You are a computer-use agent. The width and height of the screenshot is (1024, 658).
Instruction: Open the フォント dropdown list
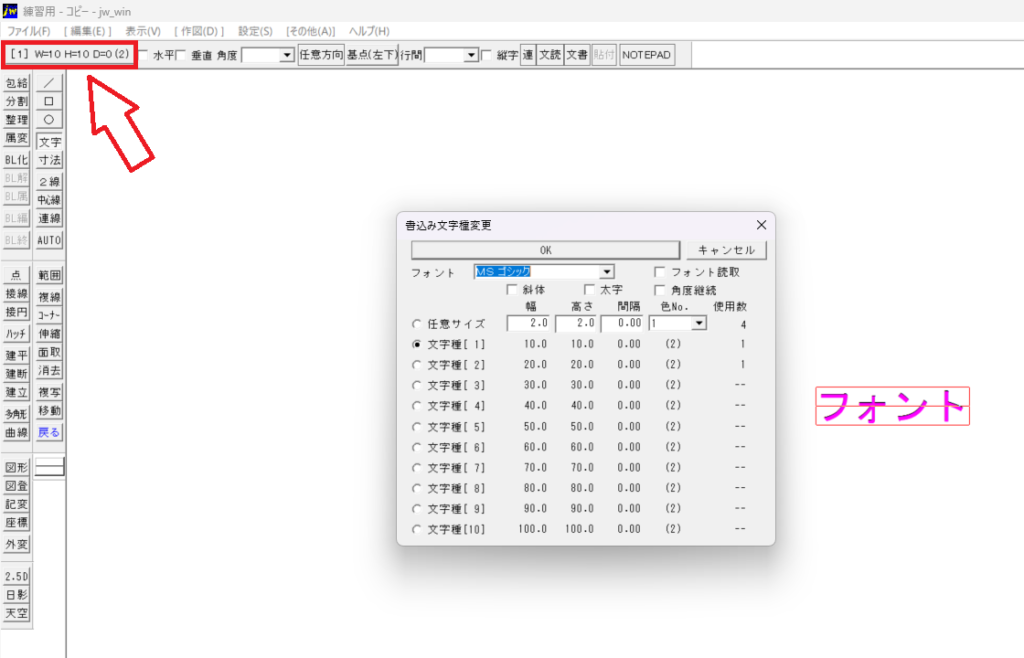[x=606, y=272]
